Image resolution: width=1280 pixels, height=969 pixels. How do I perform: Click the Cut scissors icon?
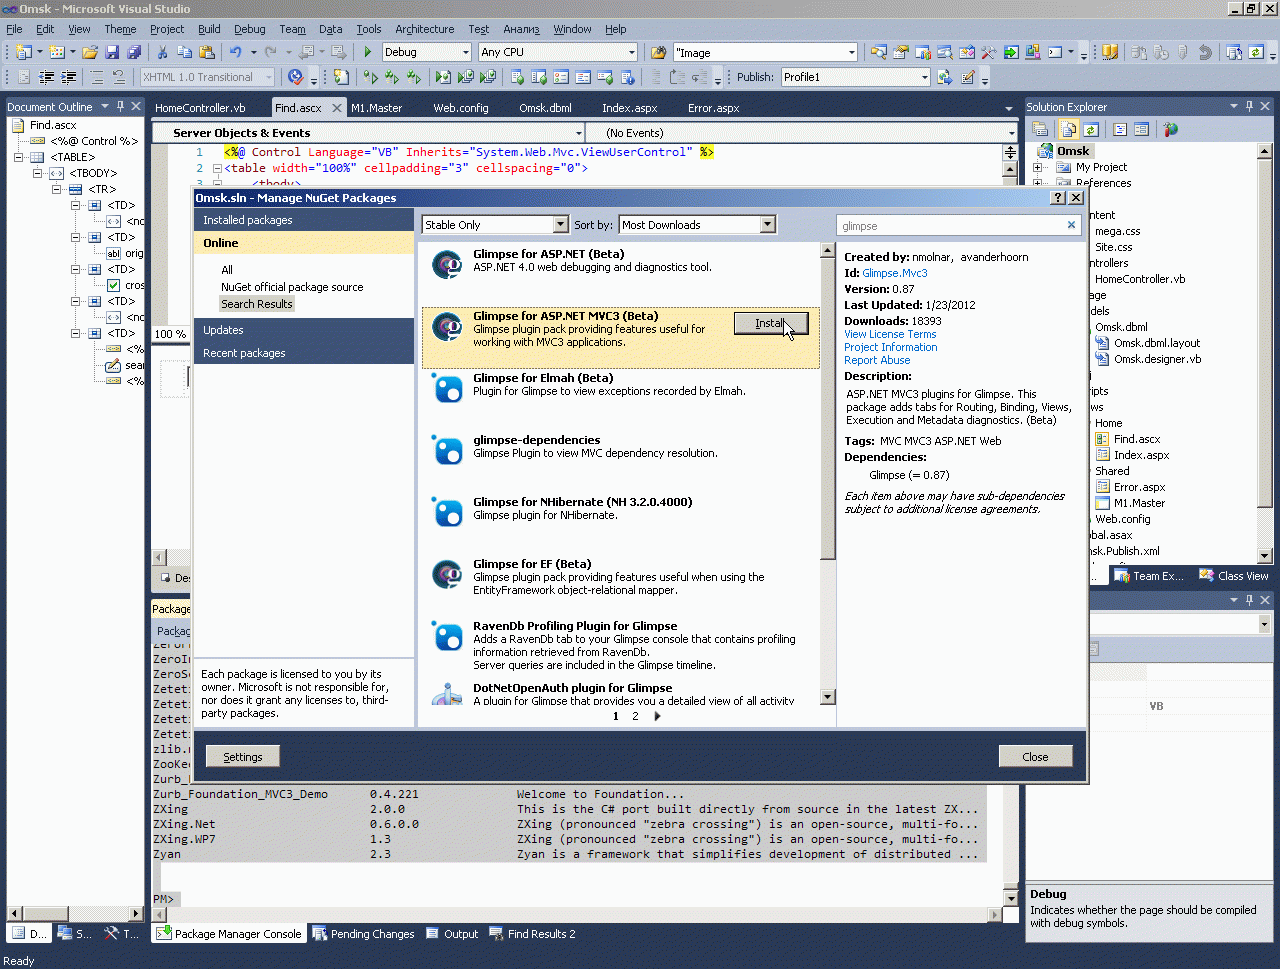(162, 52)
